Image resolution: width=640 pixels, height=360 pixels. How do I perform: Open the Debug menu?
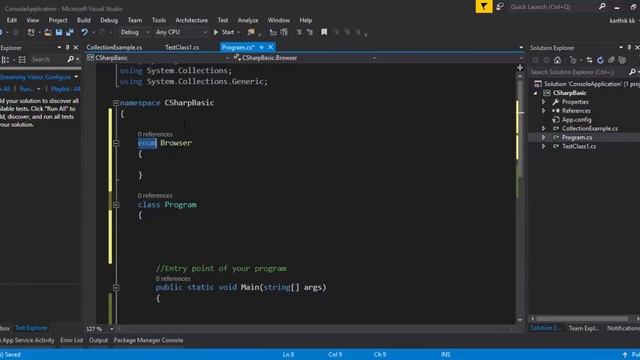(x=109, y=20)
